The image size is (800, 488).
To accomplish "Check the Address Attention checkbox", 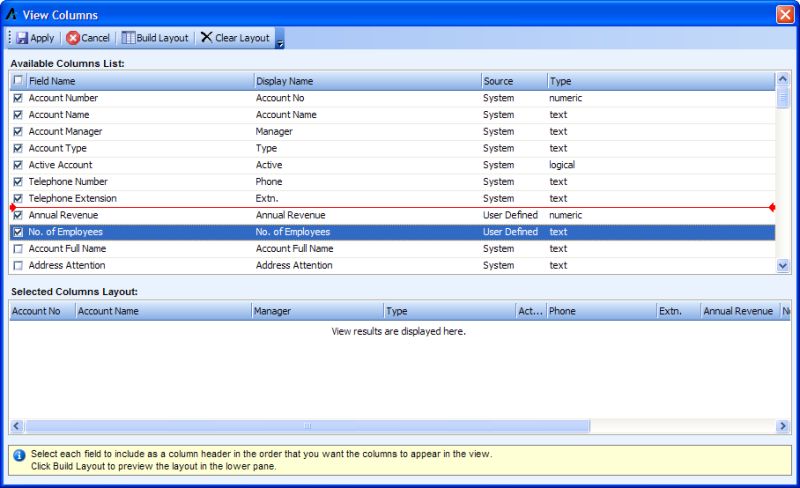I will coord(18,266).
